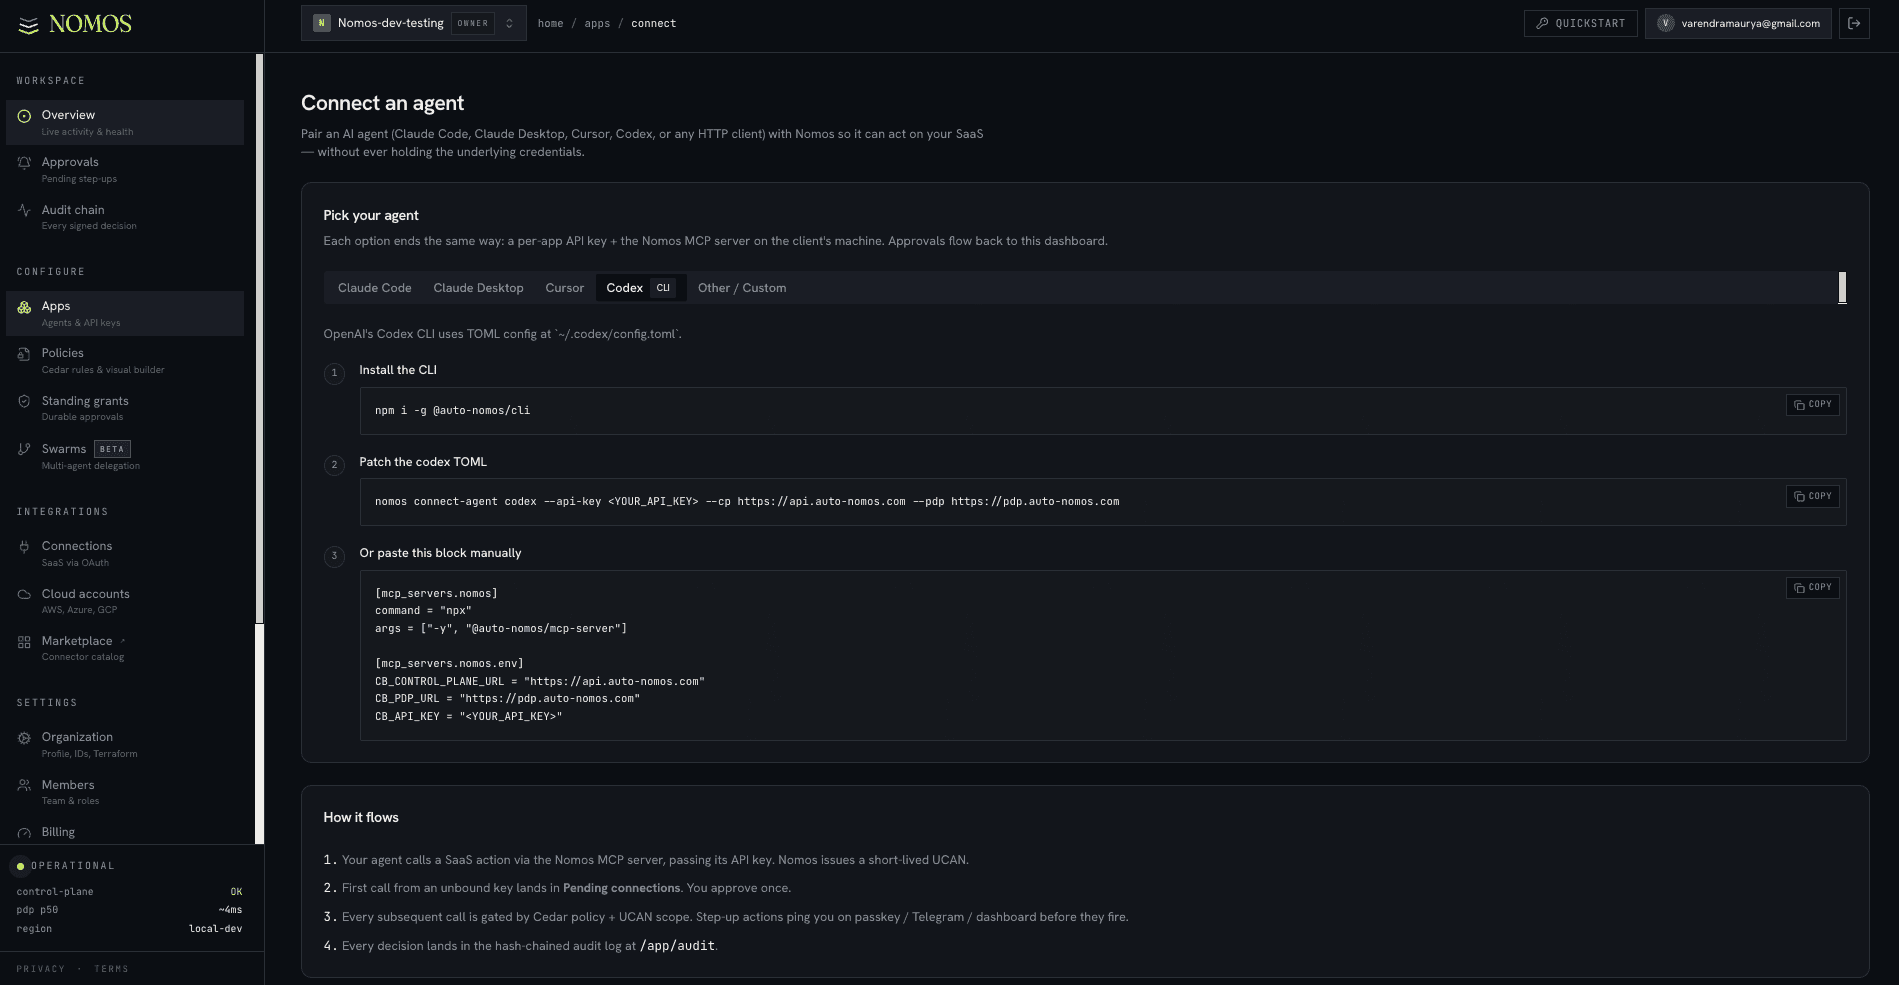The width and height of the screenshot is (1899, 985).
Task: Open the account menu varendramaurya@gmail.com
Action: pyautogui.click(x=1738, y=24)
